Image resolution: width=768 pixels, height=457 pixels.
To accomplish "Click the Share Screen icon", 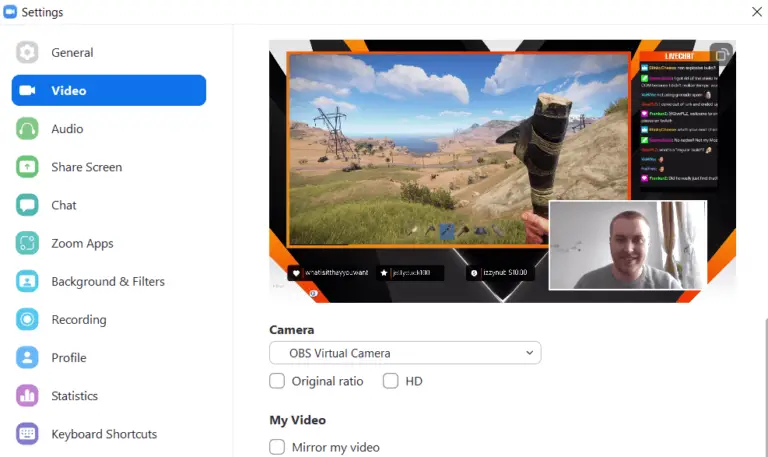I will pos(27,167).
